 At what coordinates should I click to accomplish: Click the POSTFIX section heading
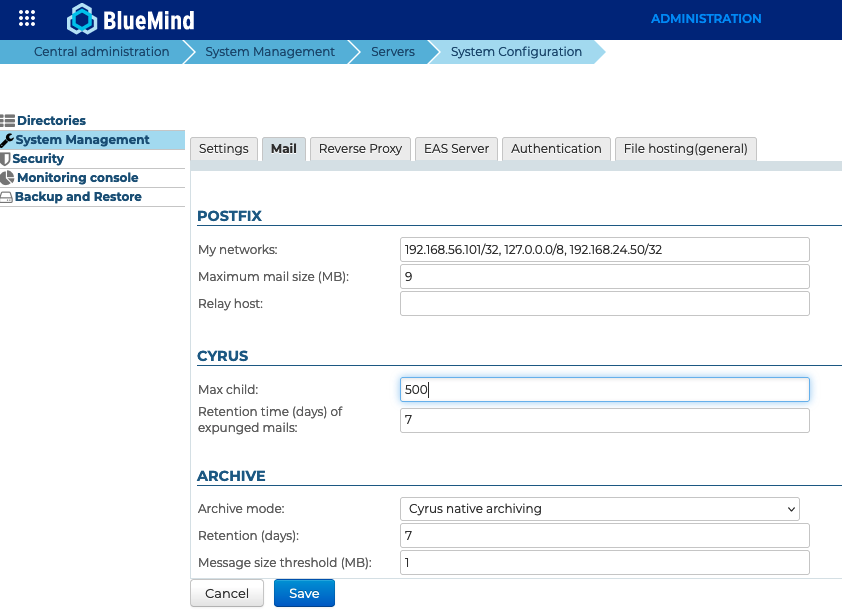click(229, 216)
